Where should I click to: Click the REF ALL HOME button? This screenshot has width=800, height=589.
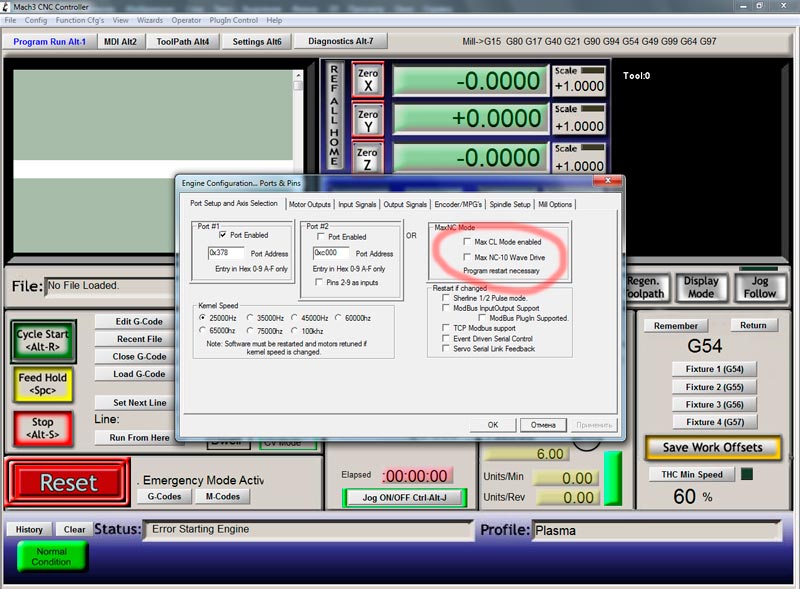coord(334,115)
